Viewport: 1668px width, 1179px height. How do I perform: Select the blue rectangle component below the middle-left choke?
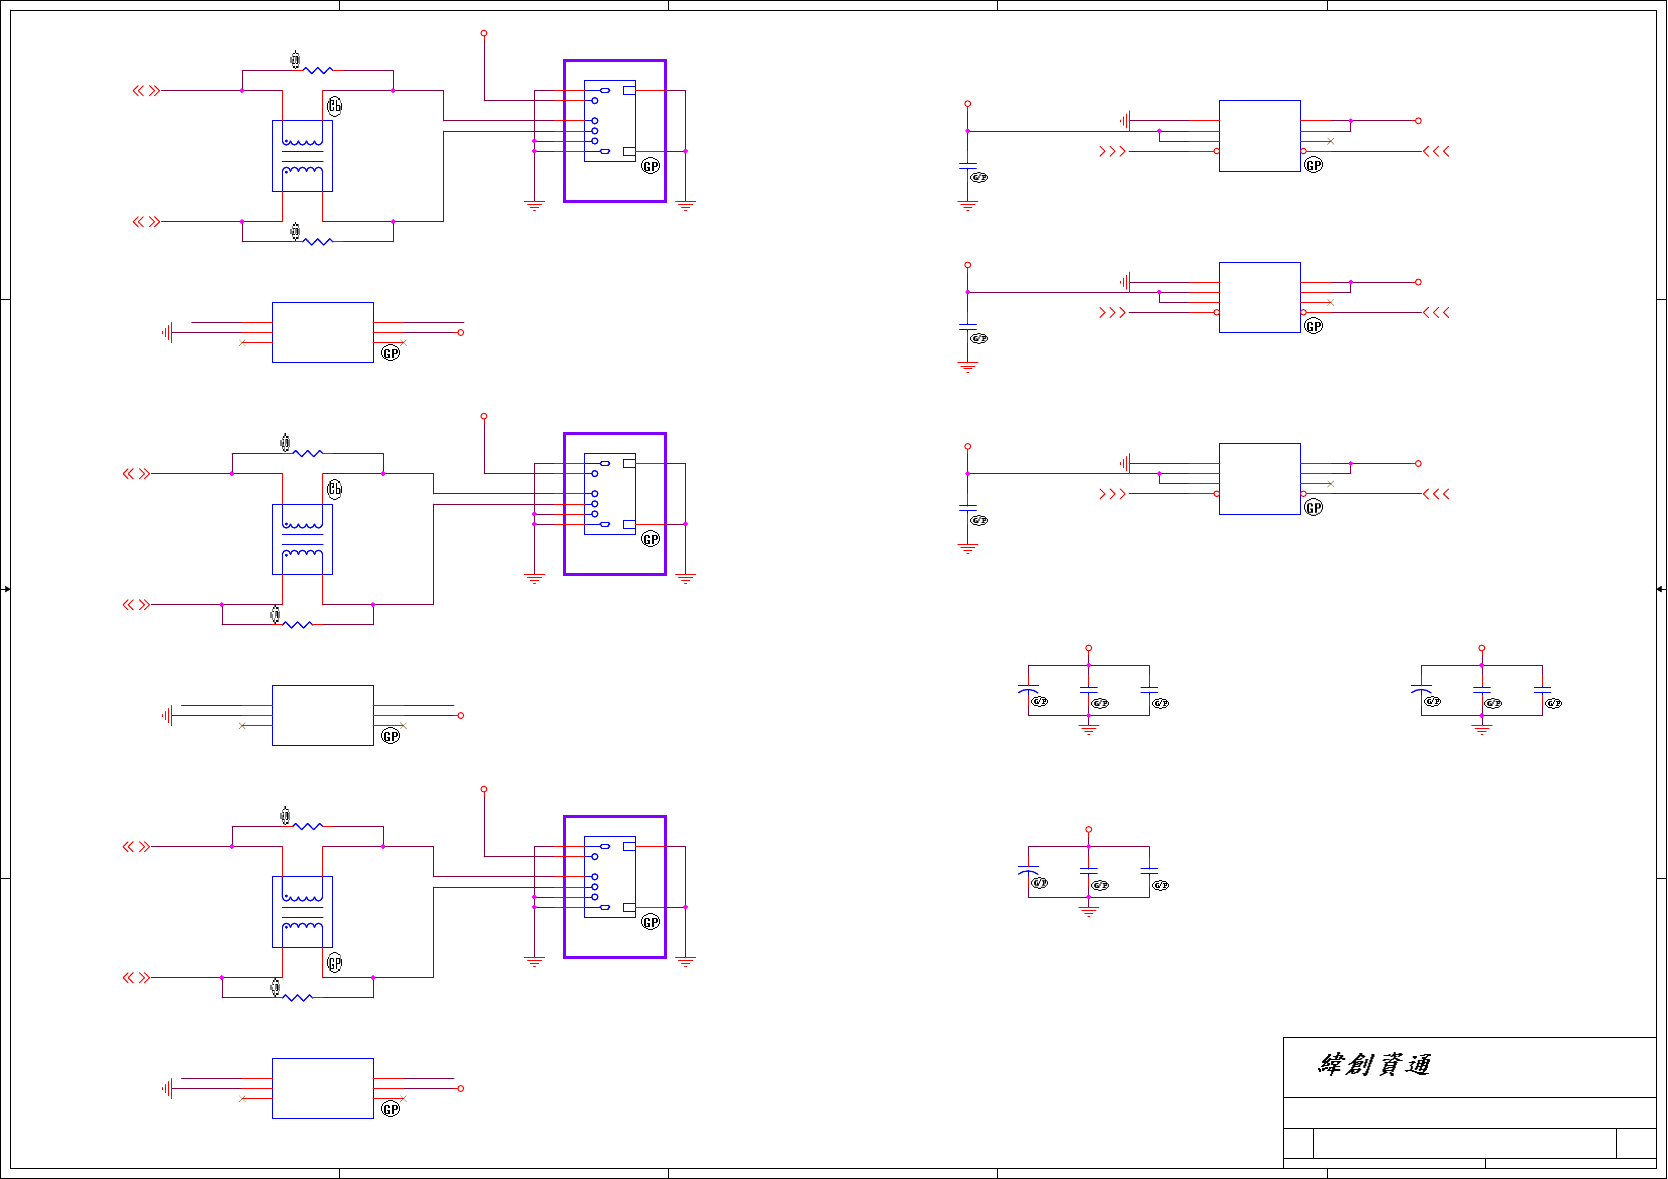(x=323, y=715)
